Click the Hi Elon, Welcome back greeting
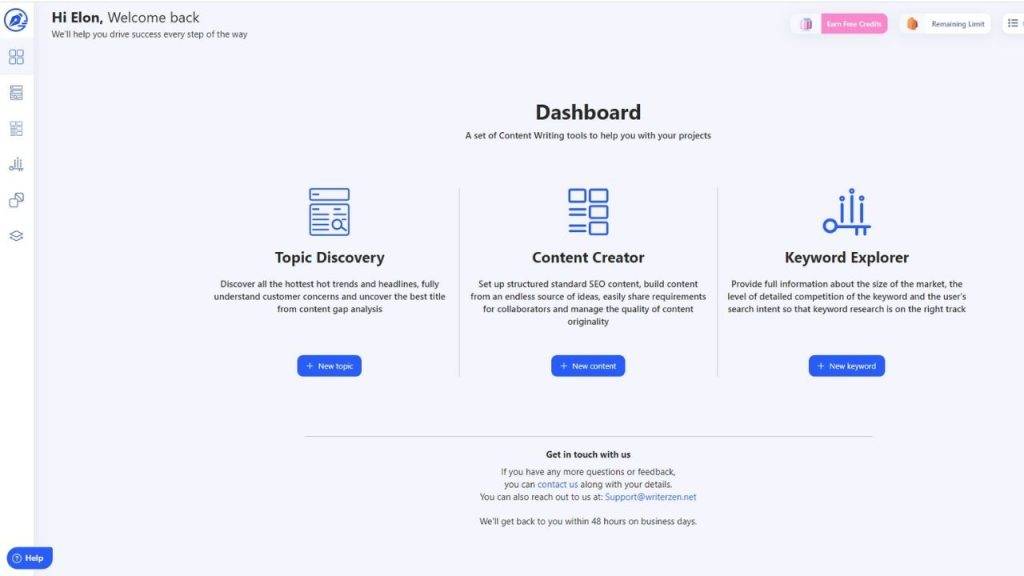 click(125, 18)
